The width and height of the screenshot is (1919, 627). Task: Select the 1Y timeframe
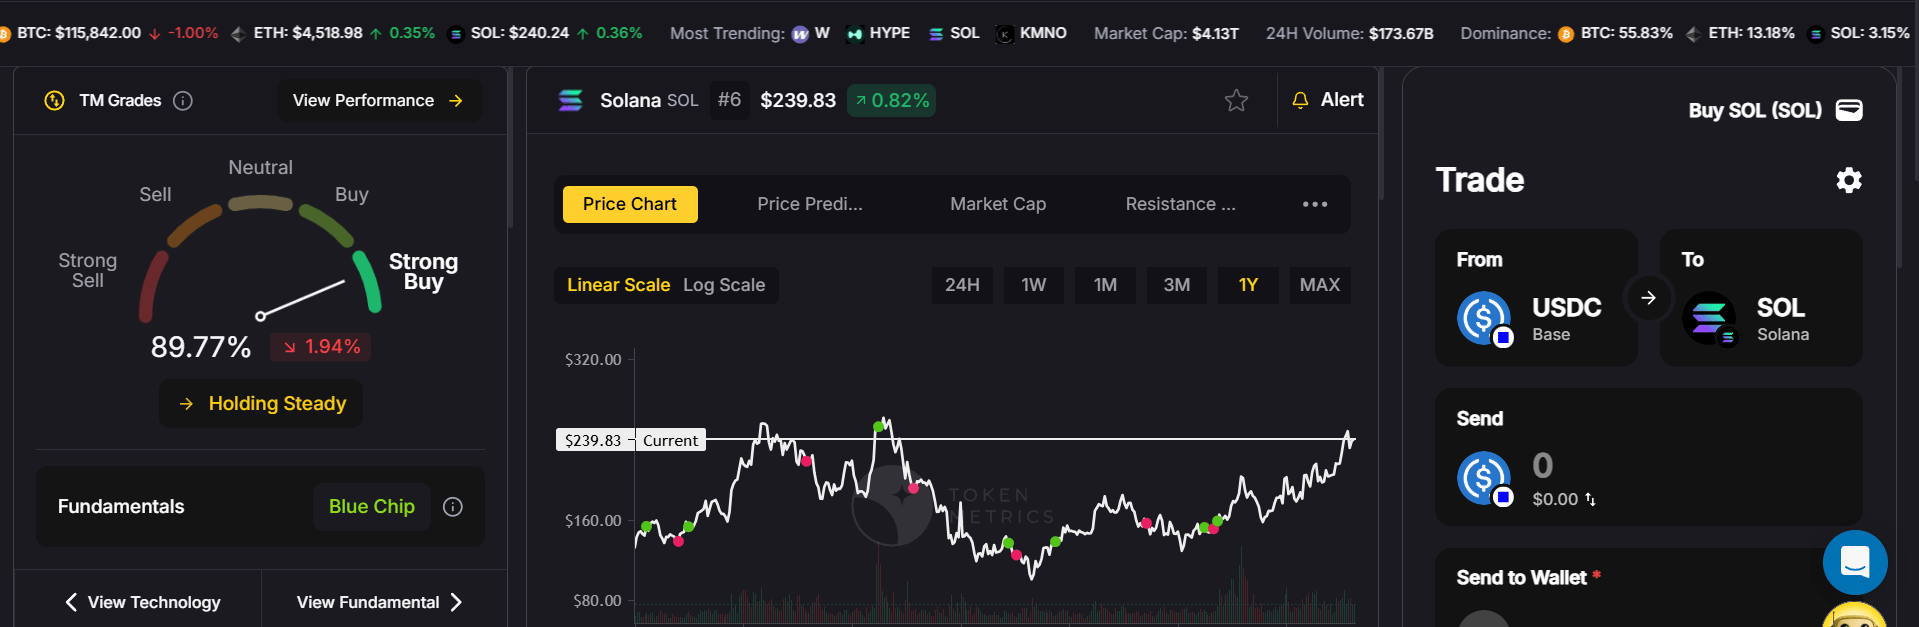tap(1248, 285)
